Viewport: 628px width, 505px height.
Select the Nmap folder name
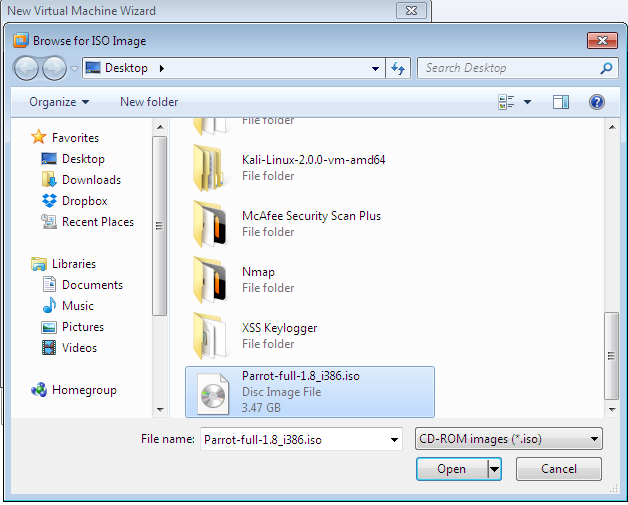click(258, 272)
